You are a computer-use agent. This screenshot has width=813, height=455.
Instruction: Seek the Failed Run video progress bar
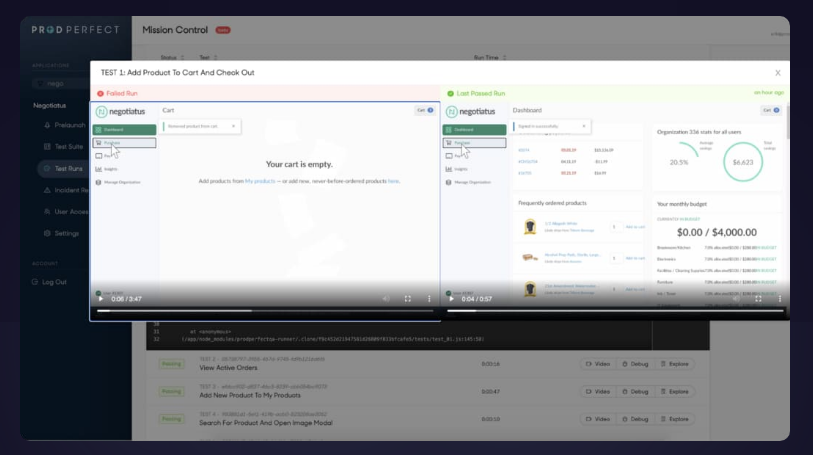point(265,311)
